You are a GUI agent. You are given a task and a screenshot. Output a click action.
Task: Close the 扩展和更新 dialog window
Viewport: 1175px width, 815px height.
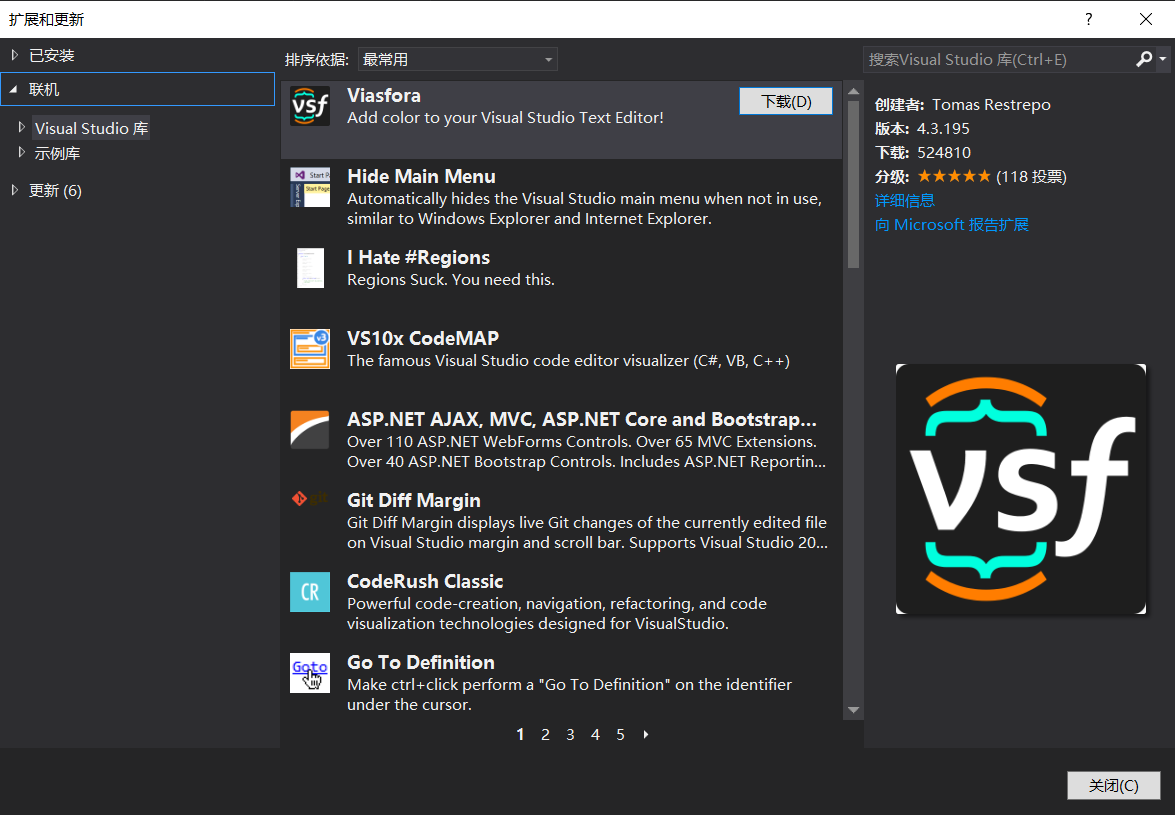pos(1146,19)
